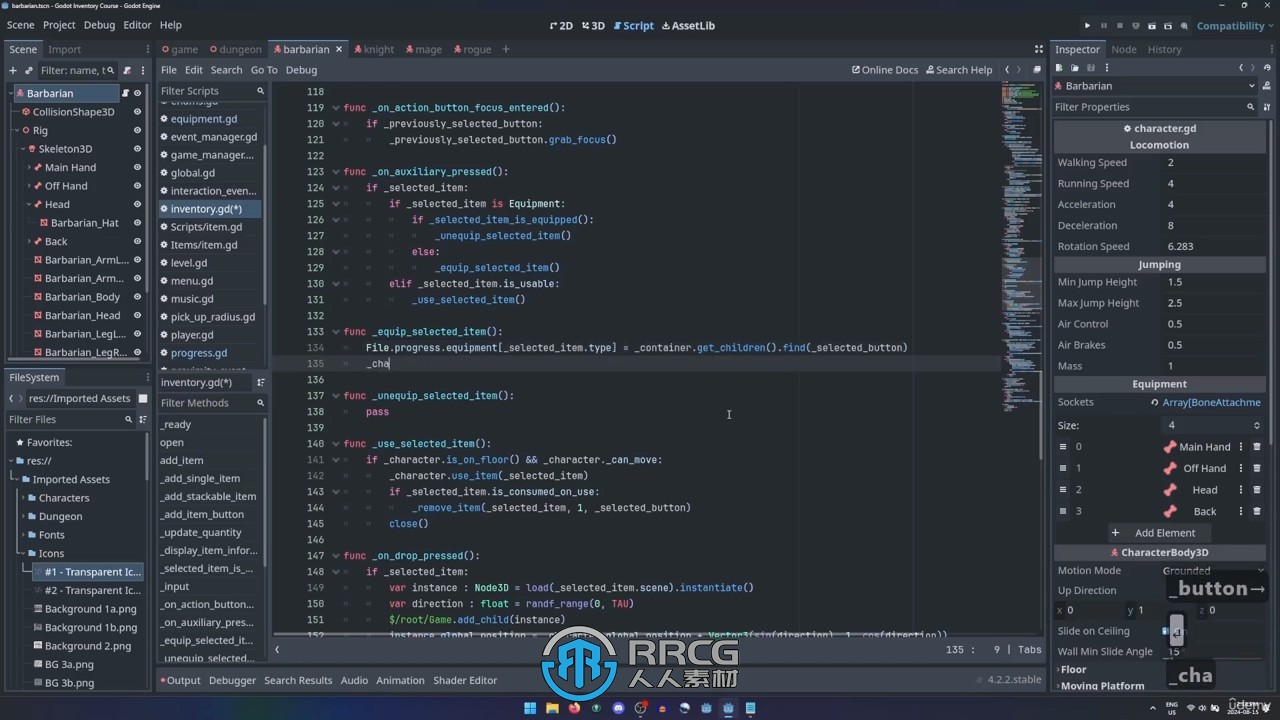Viewport: 1280px width, 720px height.
Task: Click the Windows Start button on the taskbar
Action: [x=530, y=708]
